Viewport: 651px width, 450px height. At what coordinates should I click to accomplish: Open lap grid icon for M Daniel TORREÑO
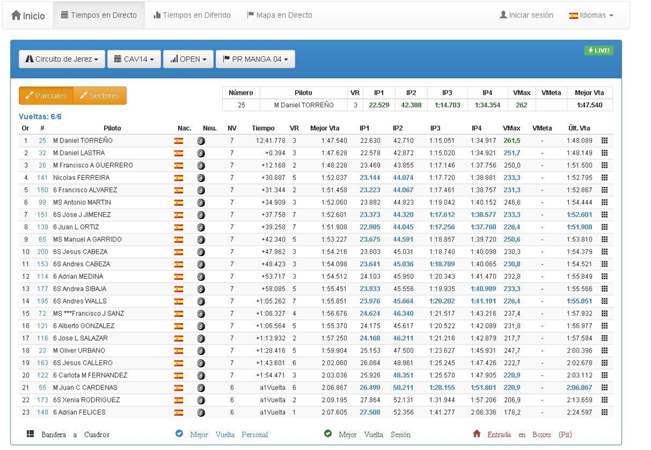604,141
